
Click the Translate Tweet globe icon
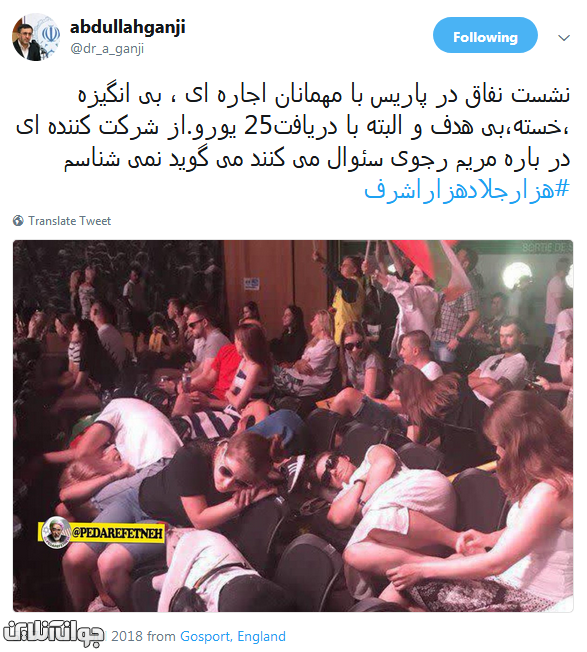click(18, 220)
